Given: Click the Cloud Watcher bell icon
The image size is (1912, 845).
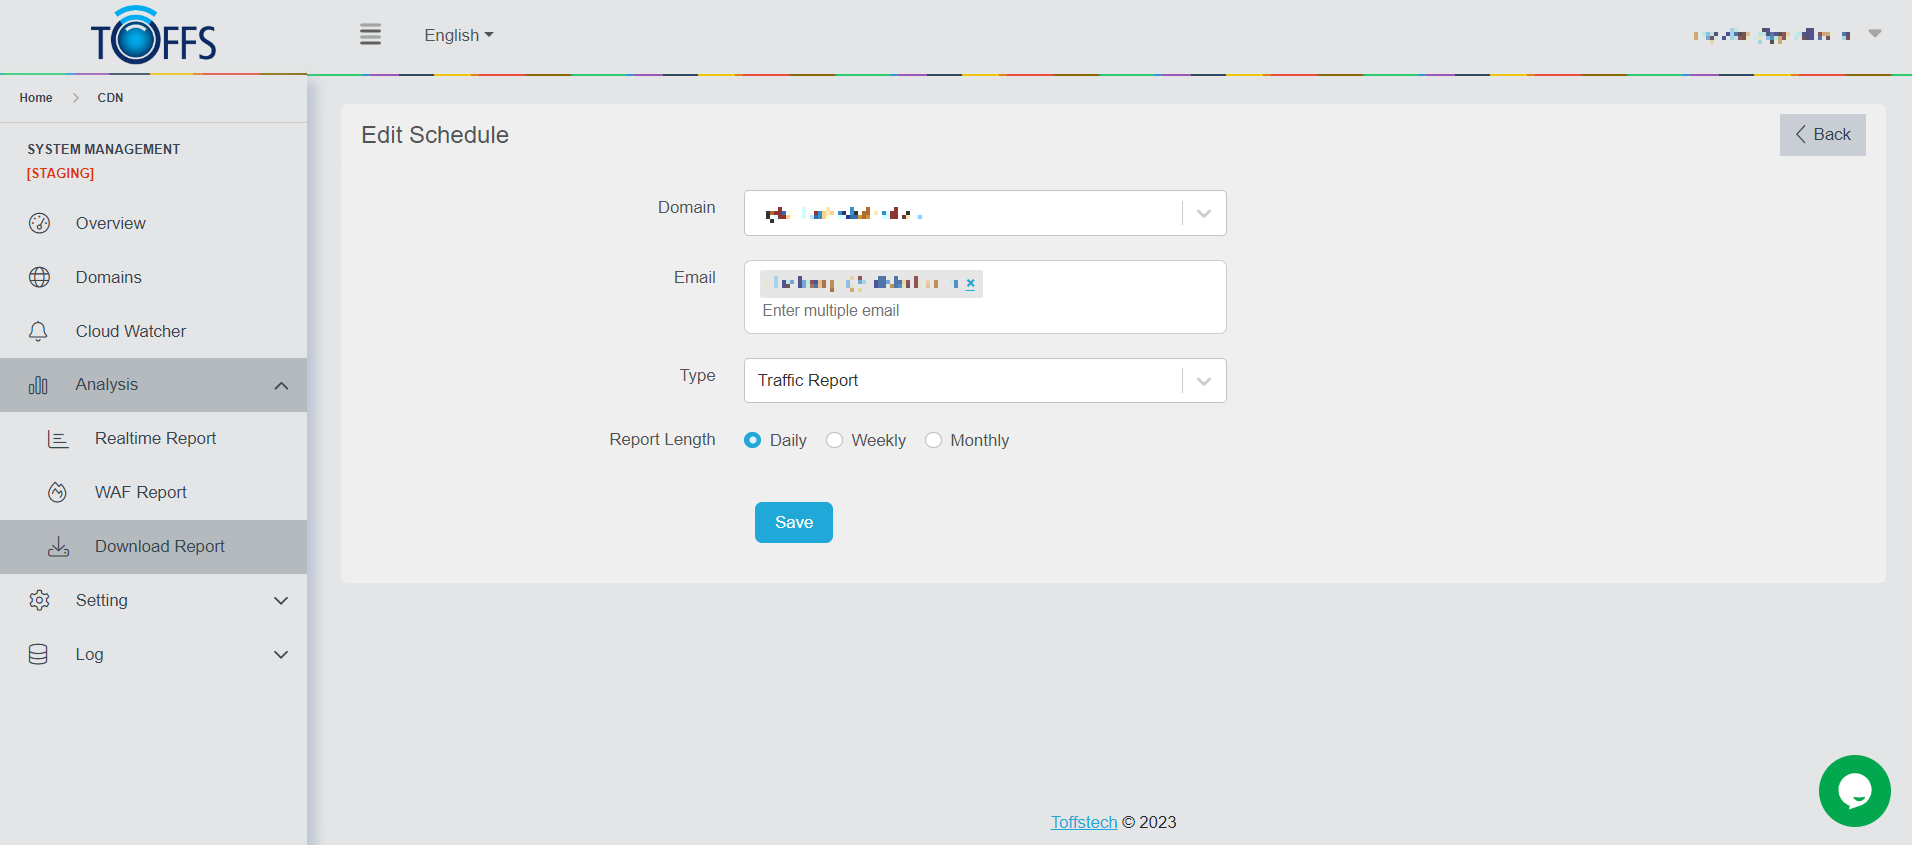Looking at the screenshot, I should [39, 331].
